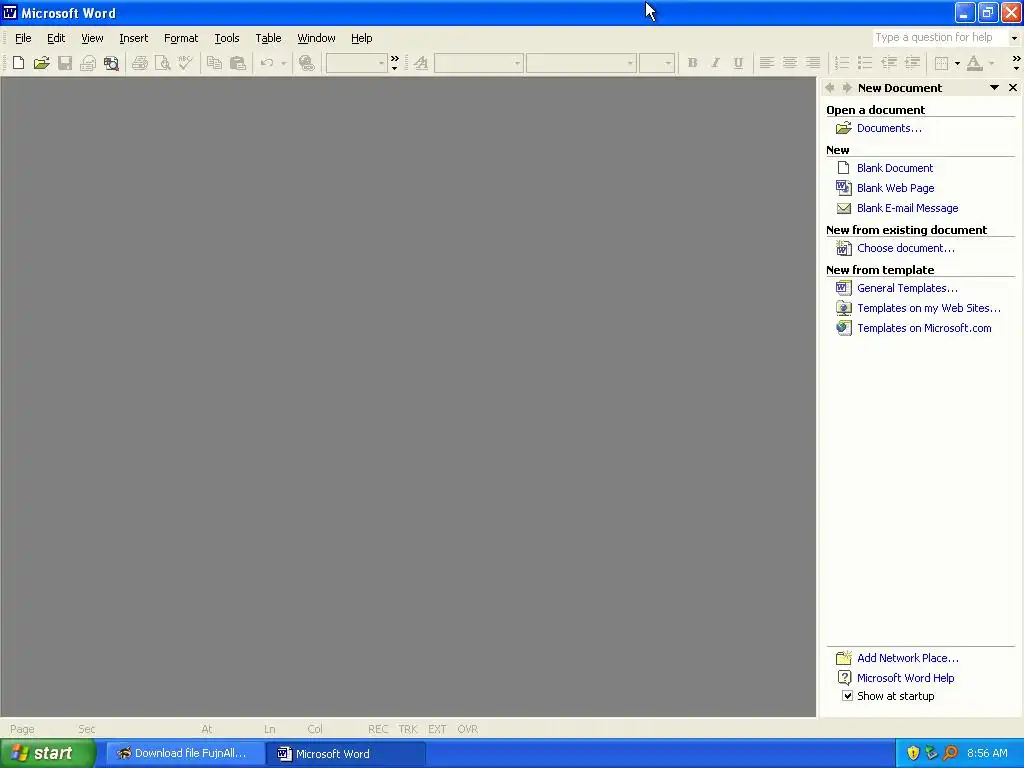Click Add Network Place... link
Viewport: 1024px width, 768px height.
(908, 658)
